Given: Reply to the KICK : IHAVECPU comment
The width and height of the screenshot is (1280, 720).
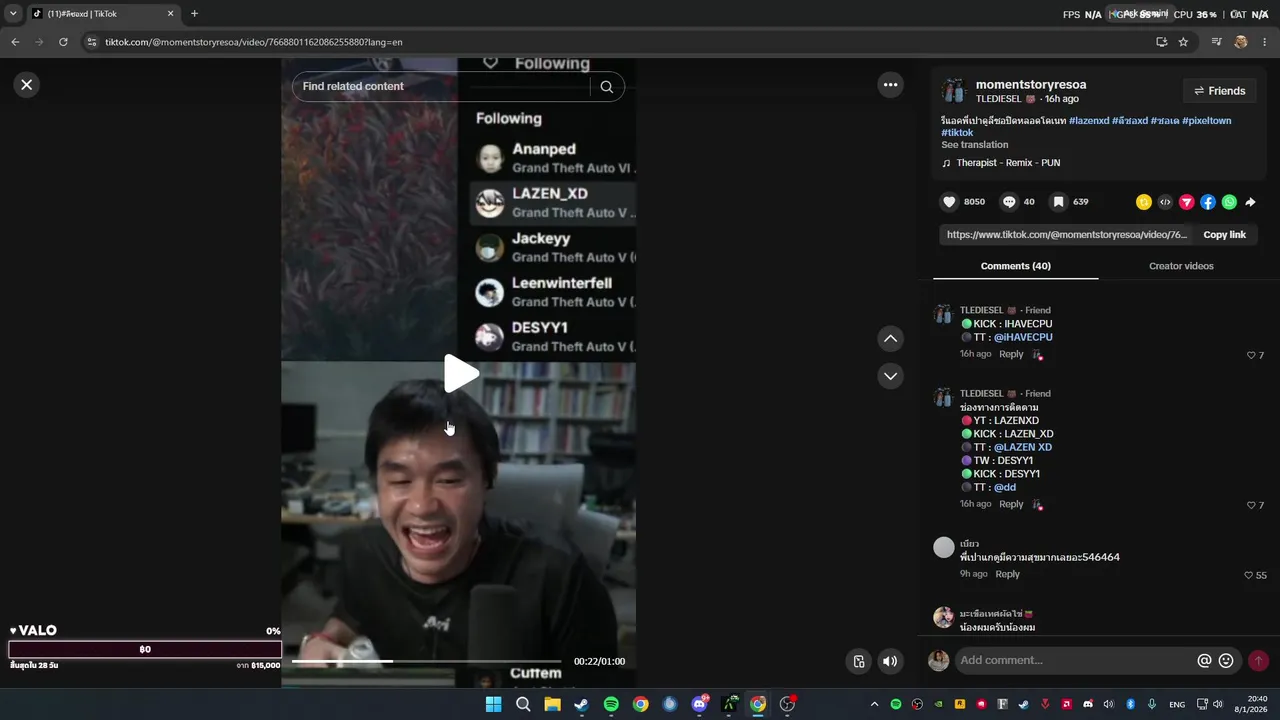Looking at the screenshot, I should 1011,354.
